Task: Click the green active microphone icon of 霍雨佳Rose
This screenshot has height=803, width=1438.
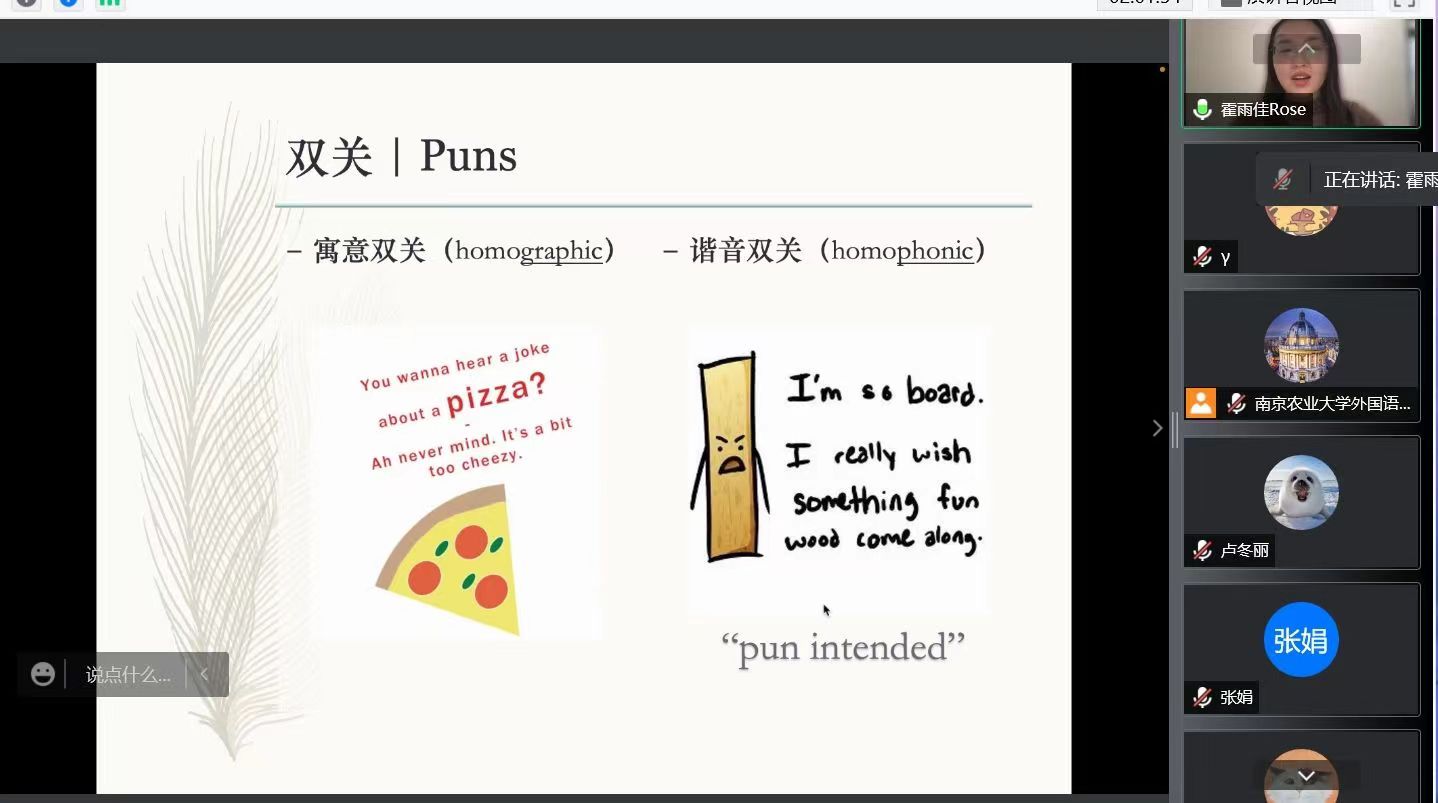Action: (1202, 109)
